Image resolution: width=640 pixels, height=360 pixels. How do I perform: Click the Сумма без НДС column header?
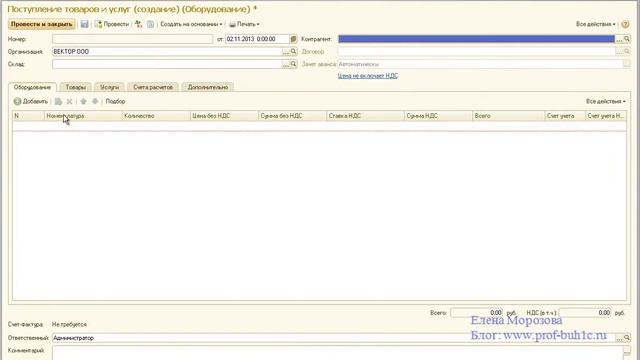pos(292,116)
